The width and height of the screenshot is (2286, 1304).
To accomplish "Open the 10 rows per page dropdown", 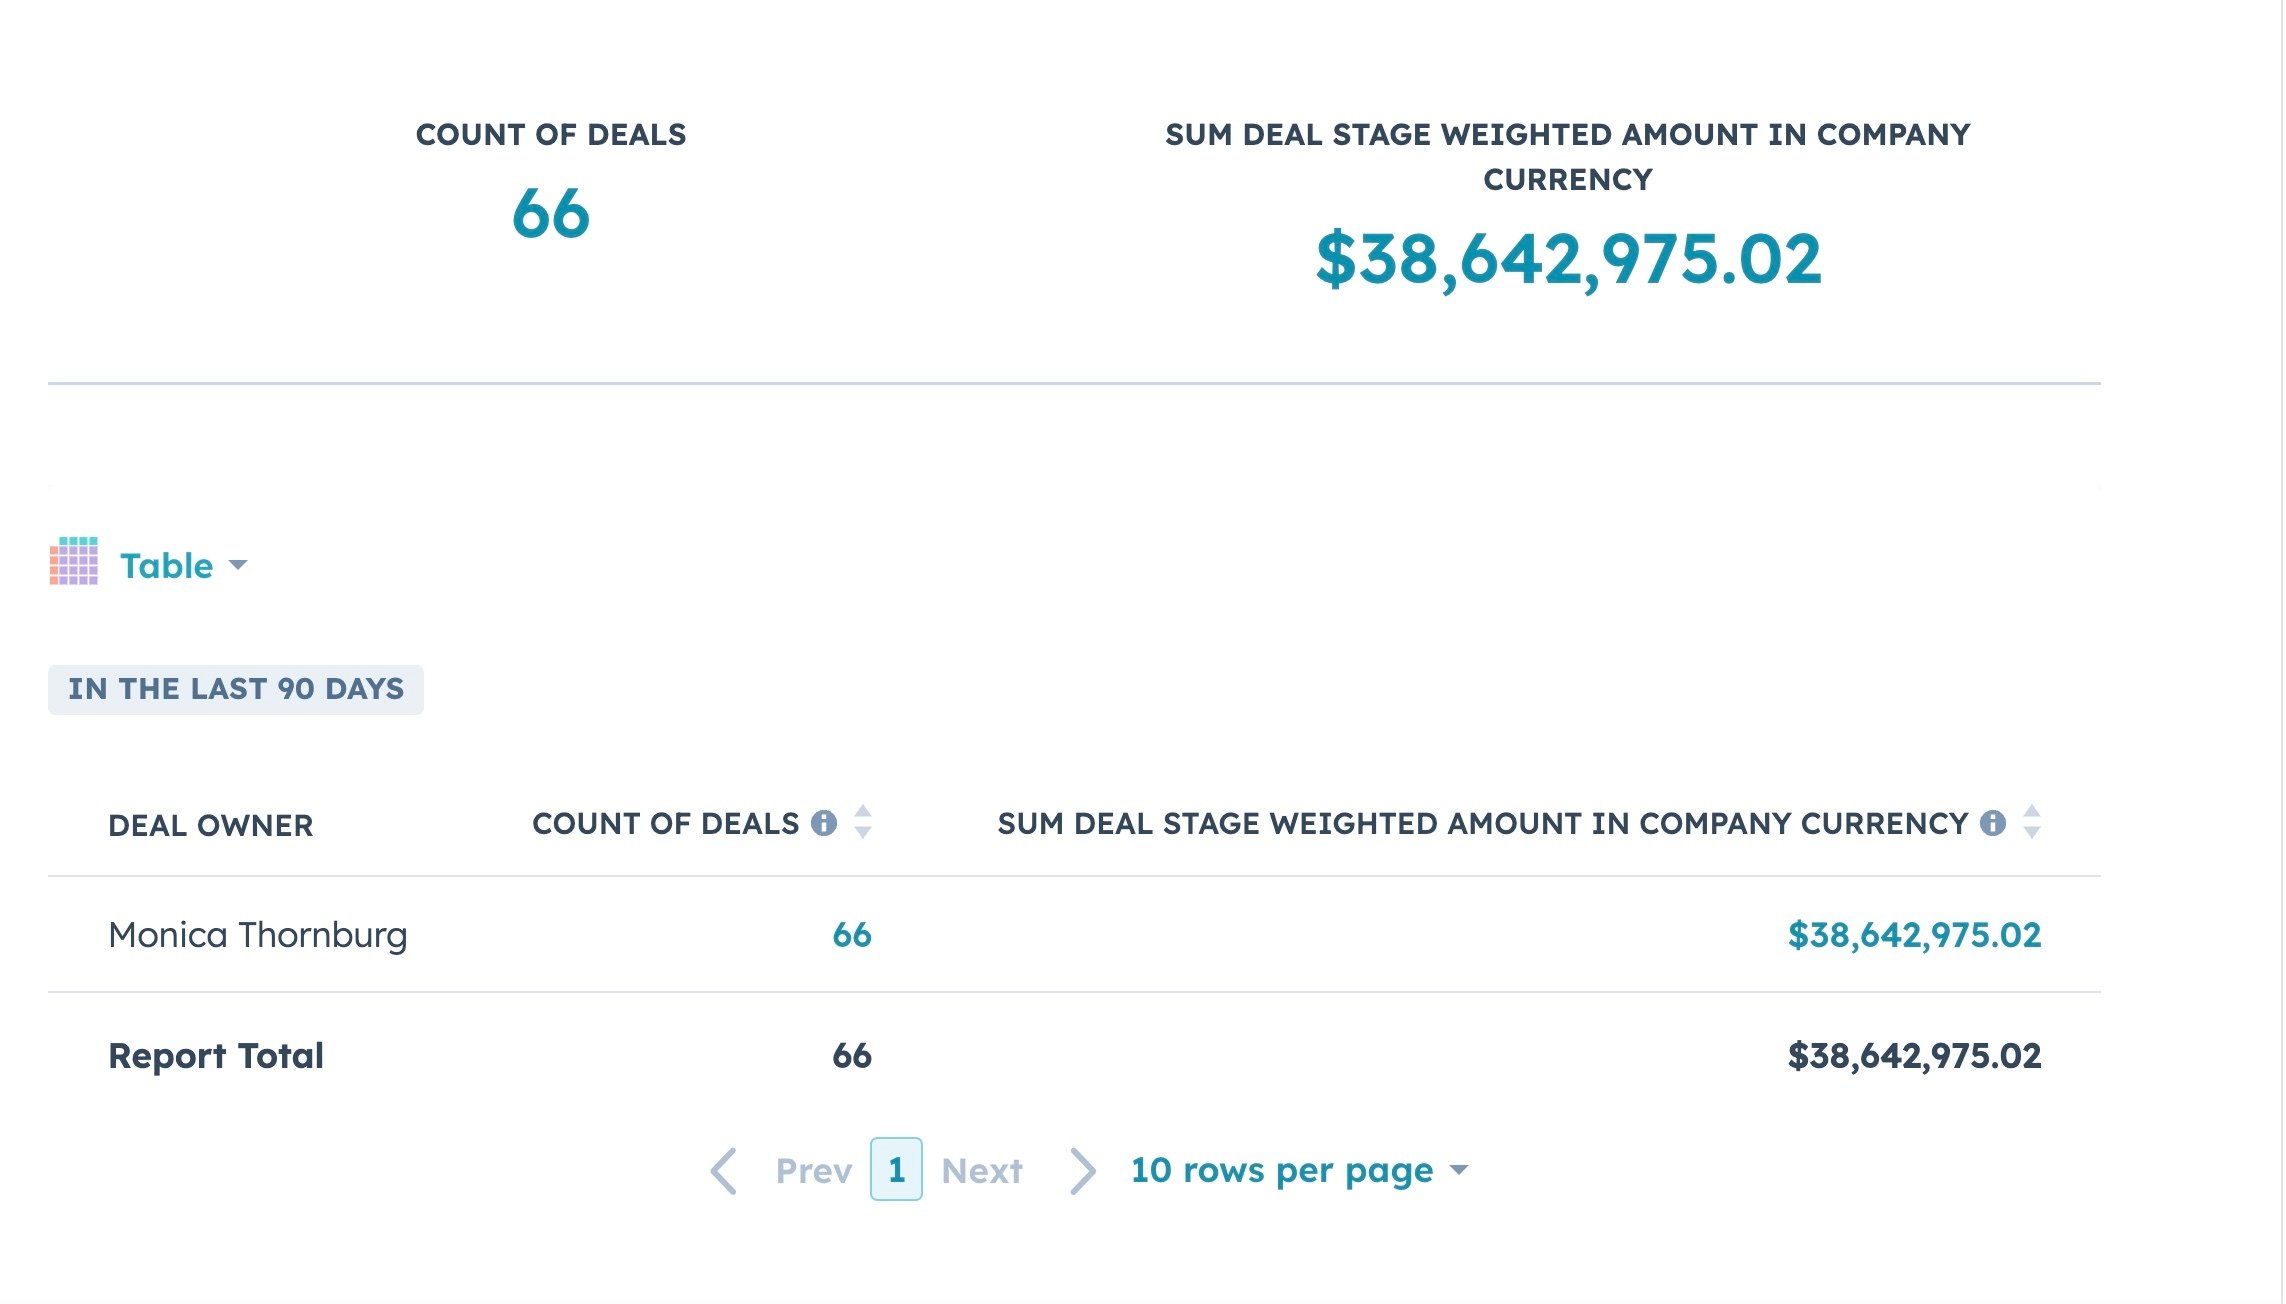I will 1282,1170.
